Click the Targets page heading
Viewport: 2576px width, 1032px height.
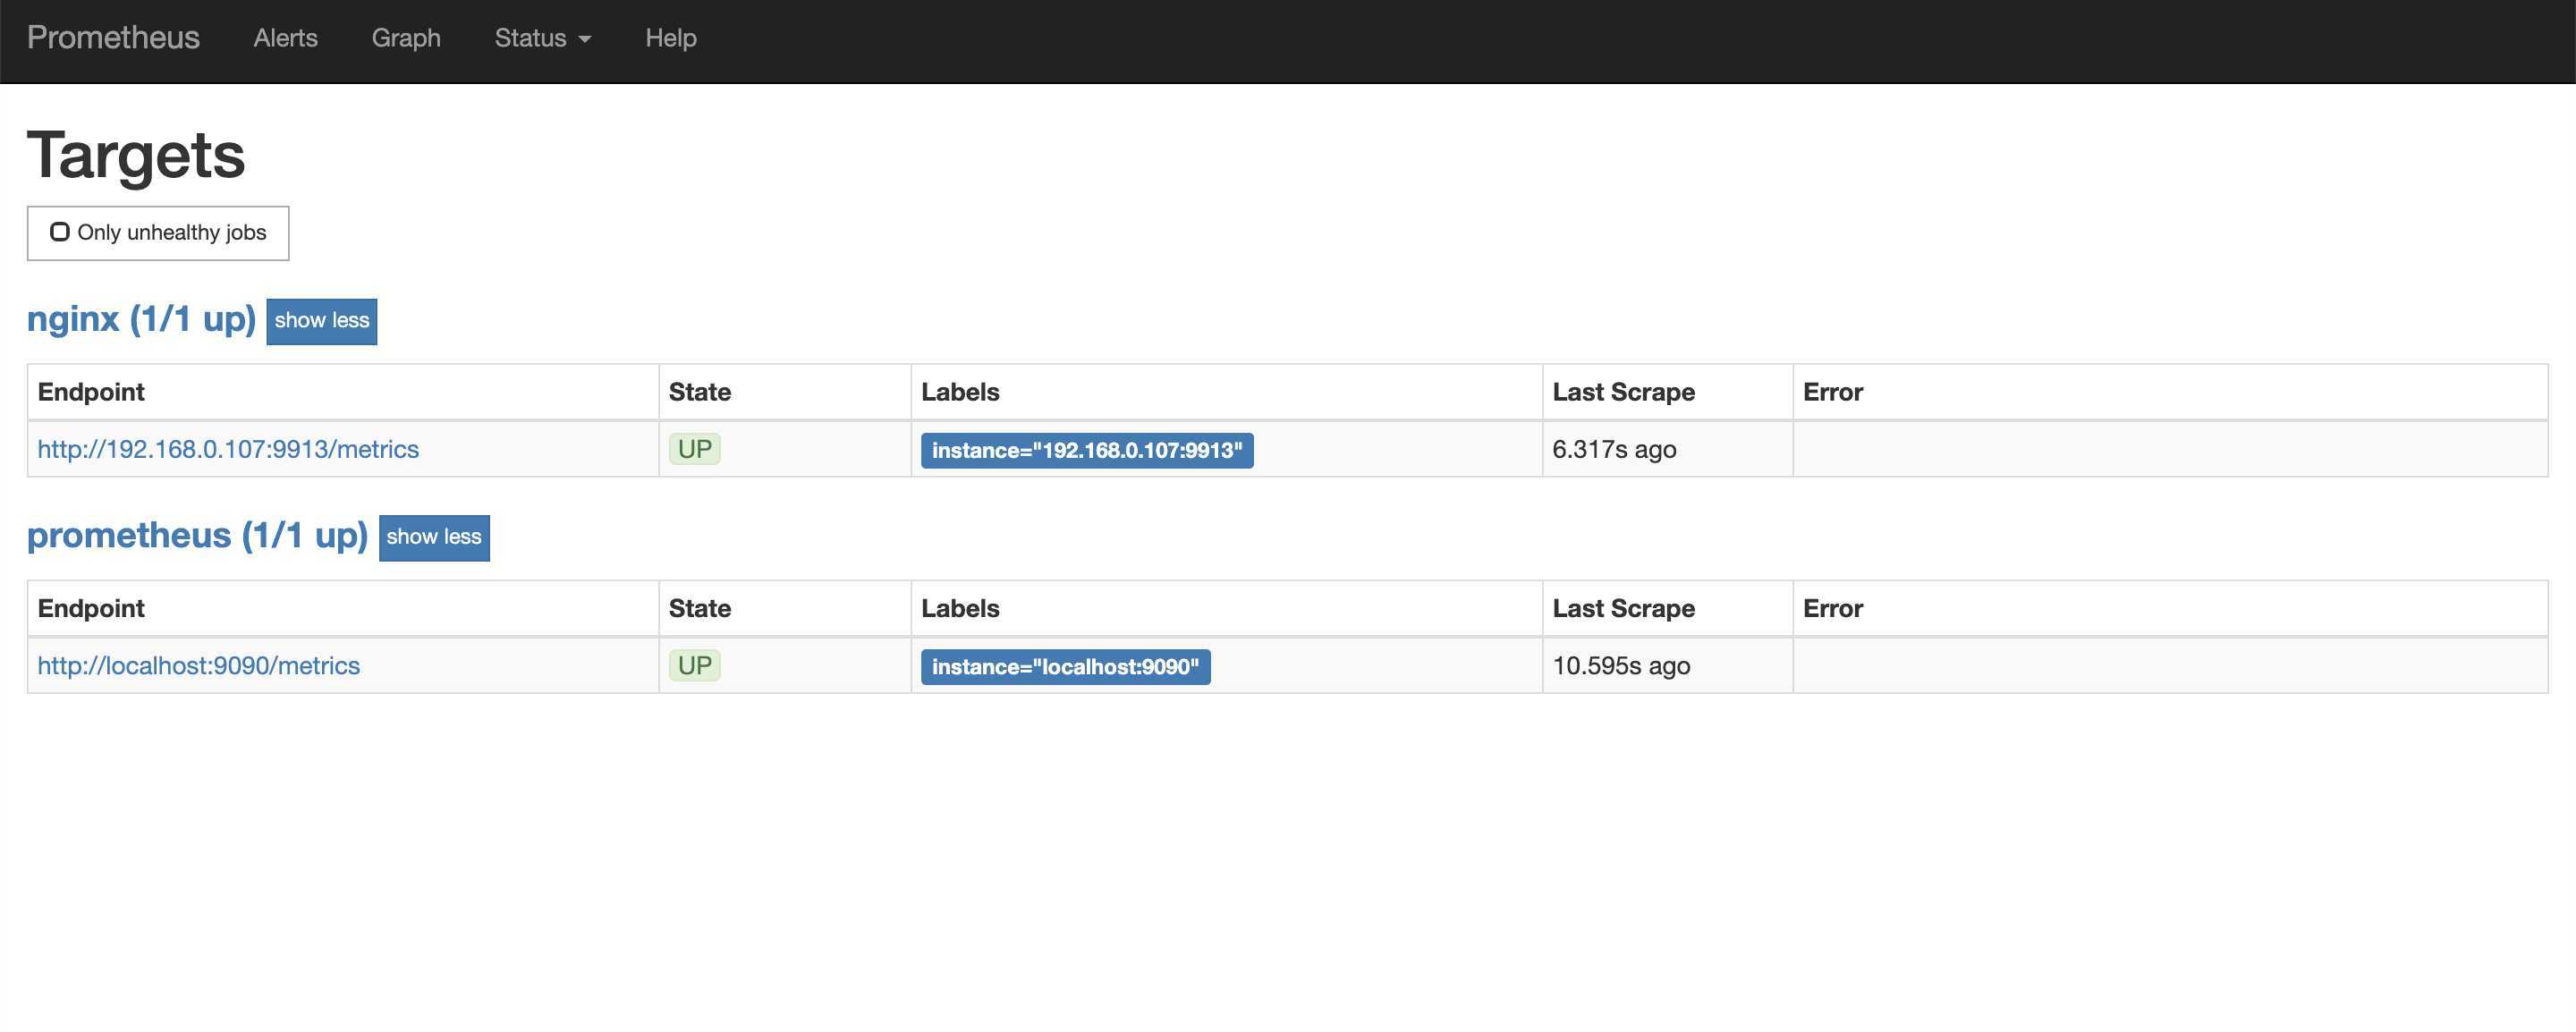point(136,155)
